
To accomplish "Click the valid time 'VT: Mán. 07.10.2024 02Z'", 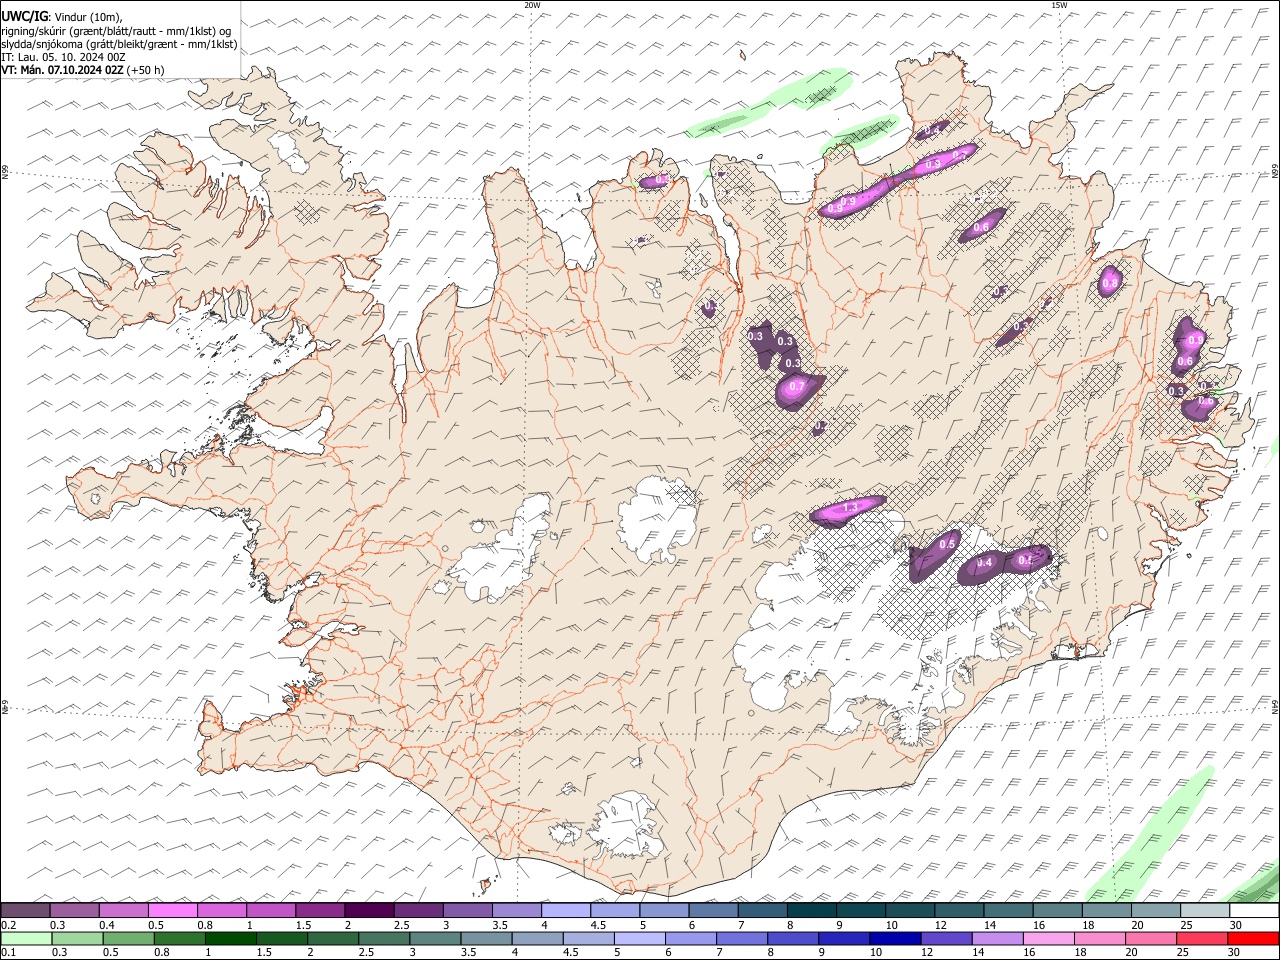I will (x=62, y=70).
